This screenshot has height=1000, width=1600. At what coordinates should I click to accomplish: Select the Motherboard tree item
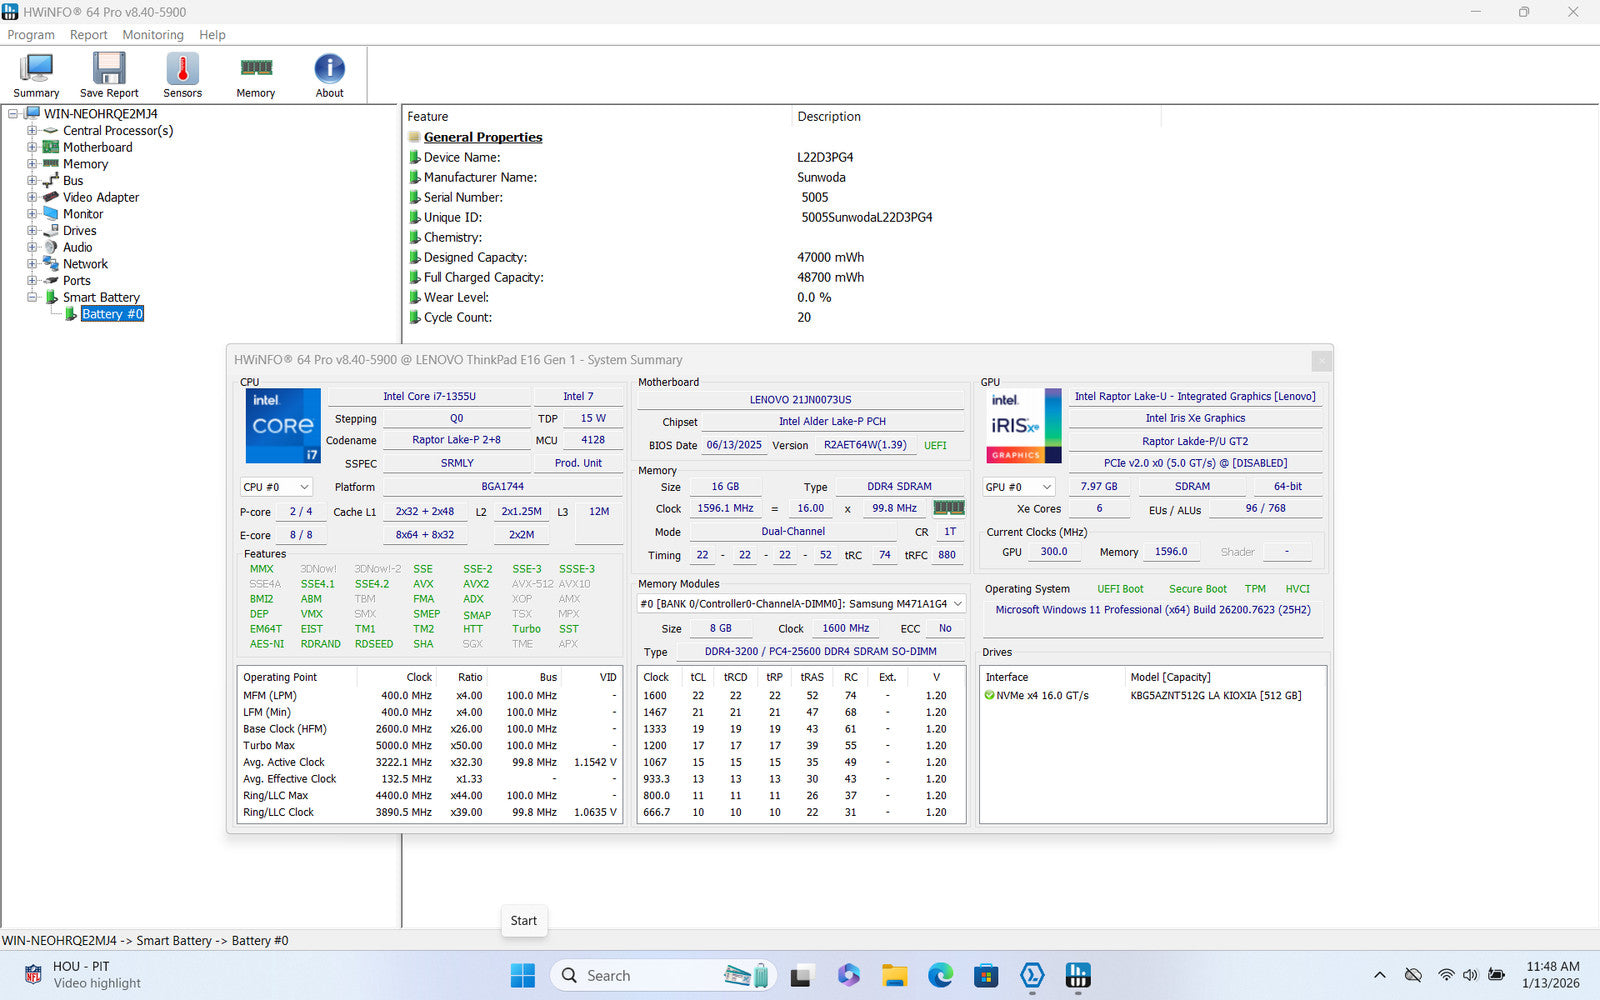click(97, 148)
